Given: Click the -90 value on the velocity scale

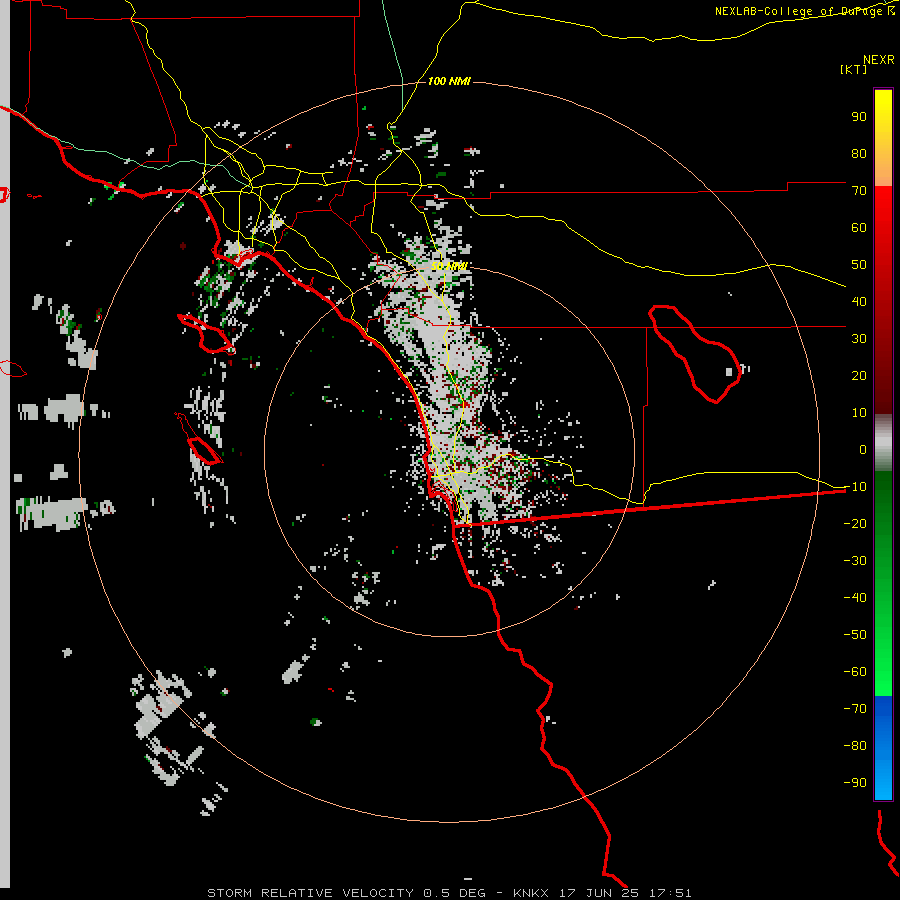Looking at the screenshot, I should 855,783.
